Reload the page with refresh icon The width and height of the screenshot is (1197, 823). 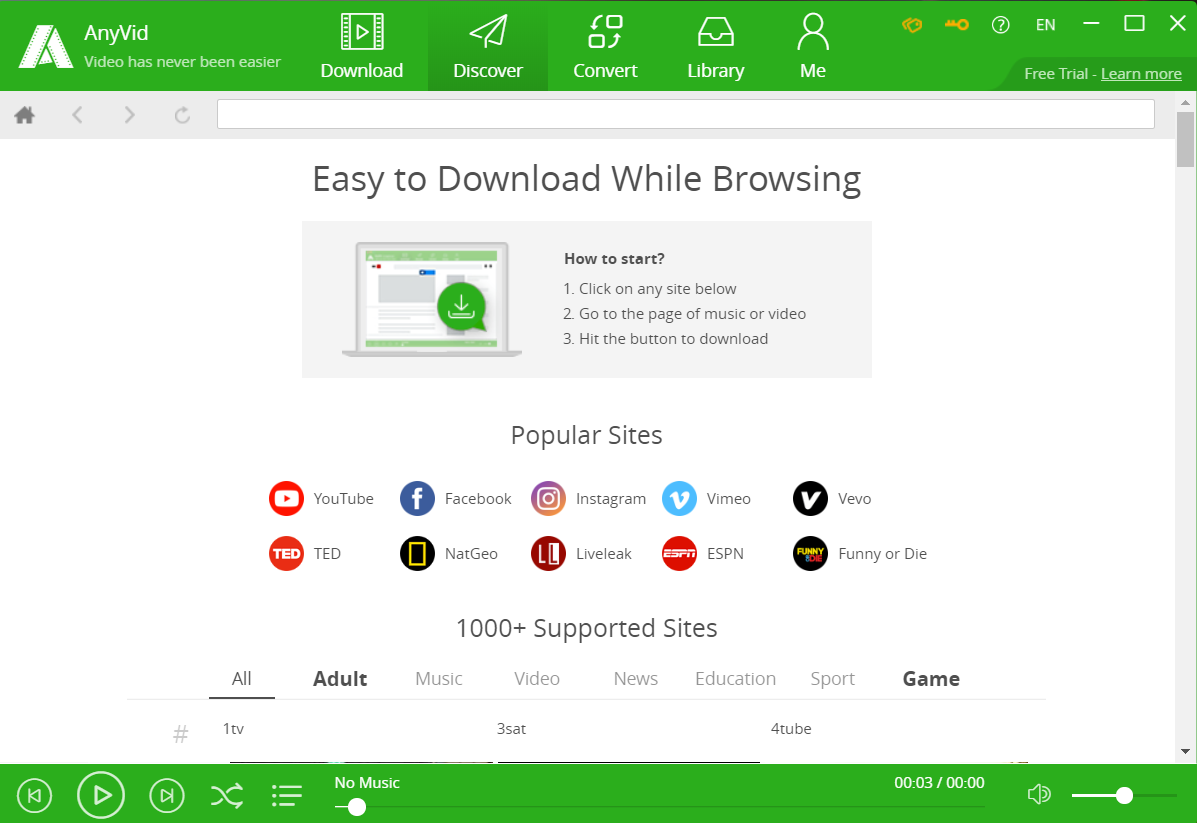pyautogui.click(x=182, y=115)
